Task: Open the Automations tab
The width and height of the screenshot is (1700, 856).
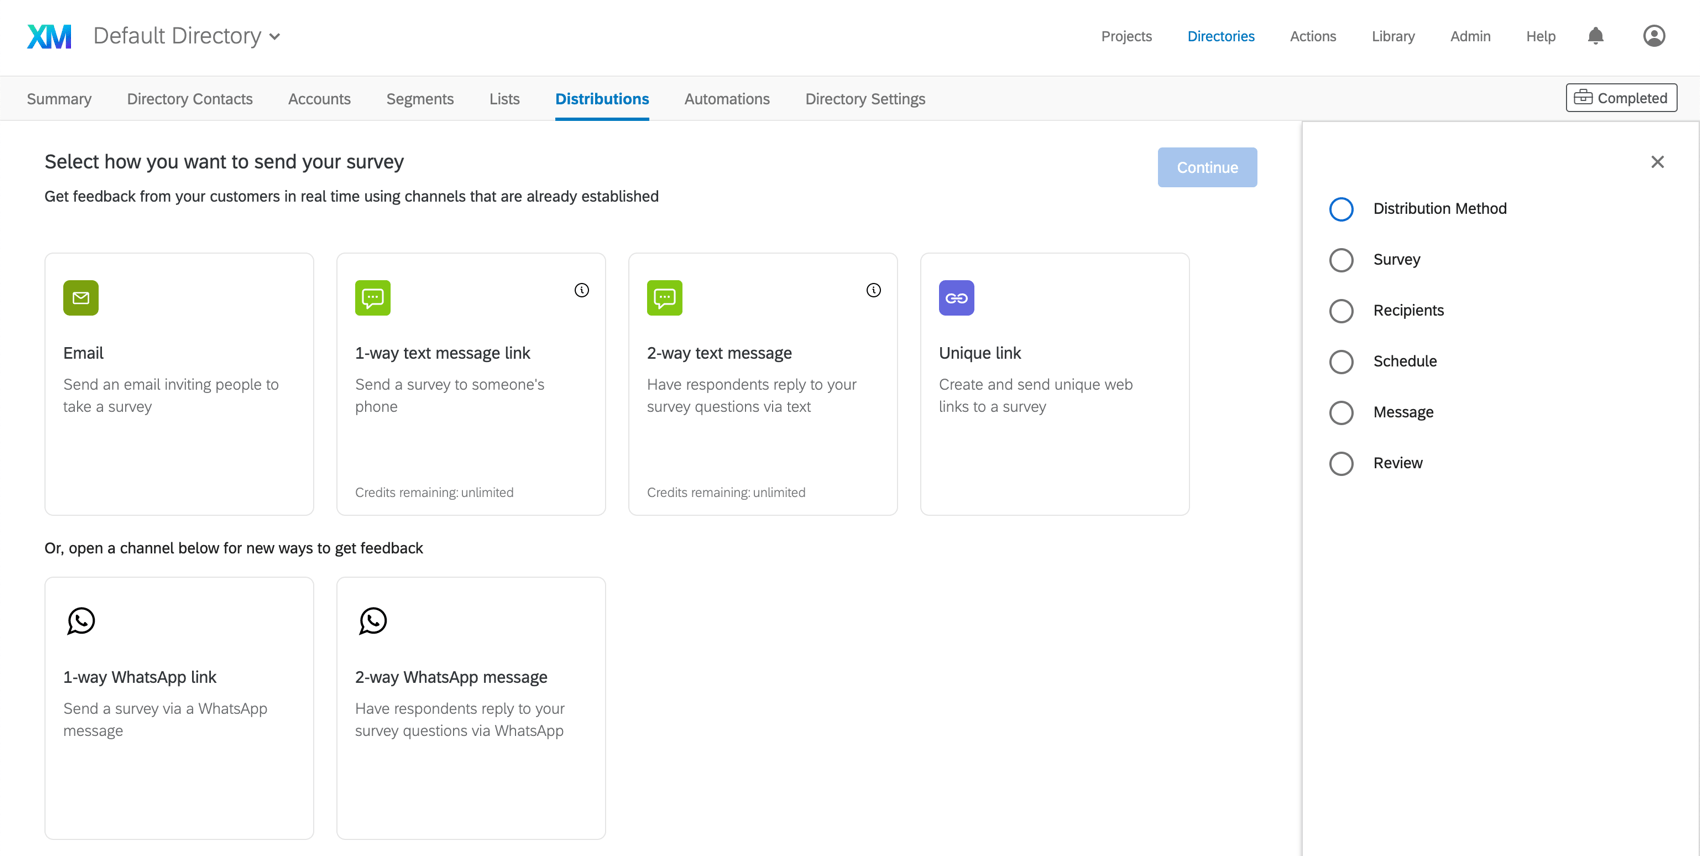Action: tap(727, 99)
